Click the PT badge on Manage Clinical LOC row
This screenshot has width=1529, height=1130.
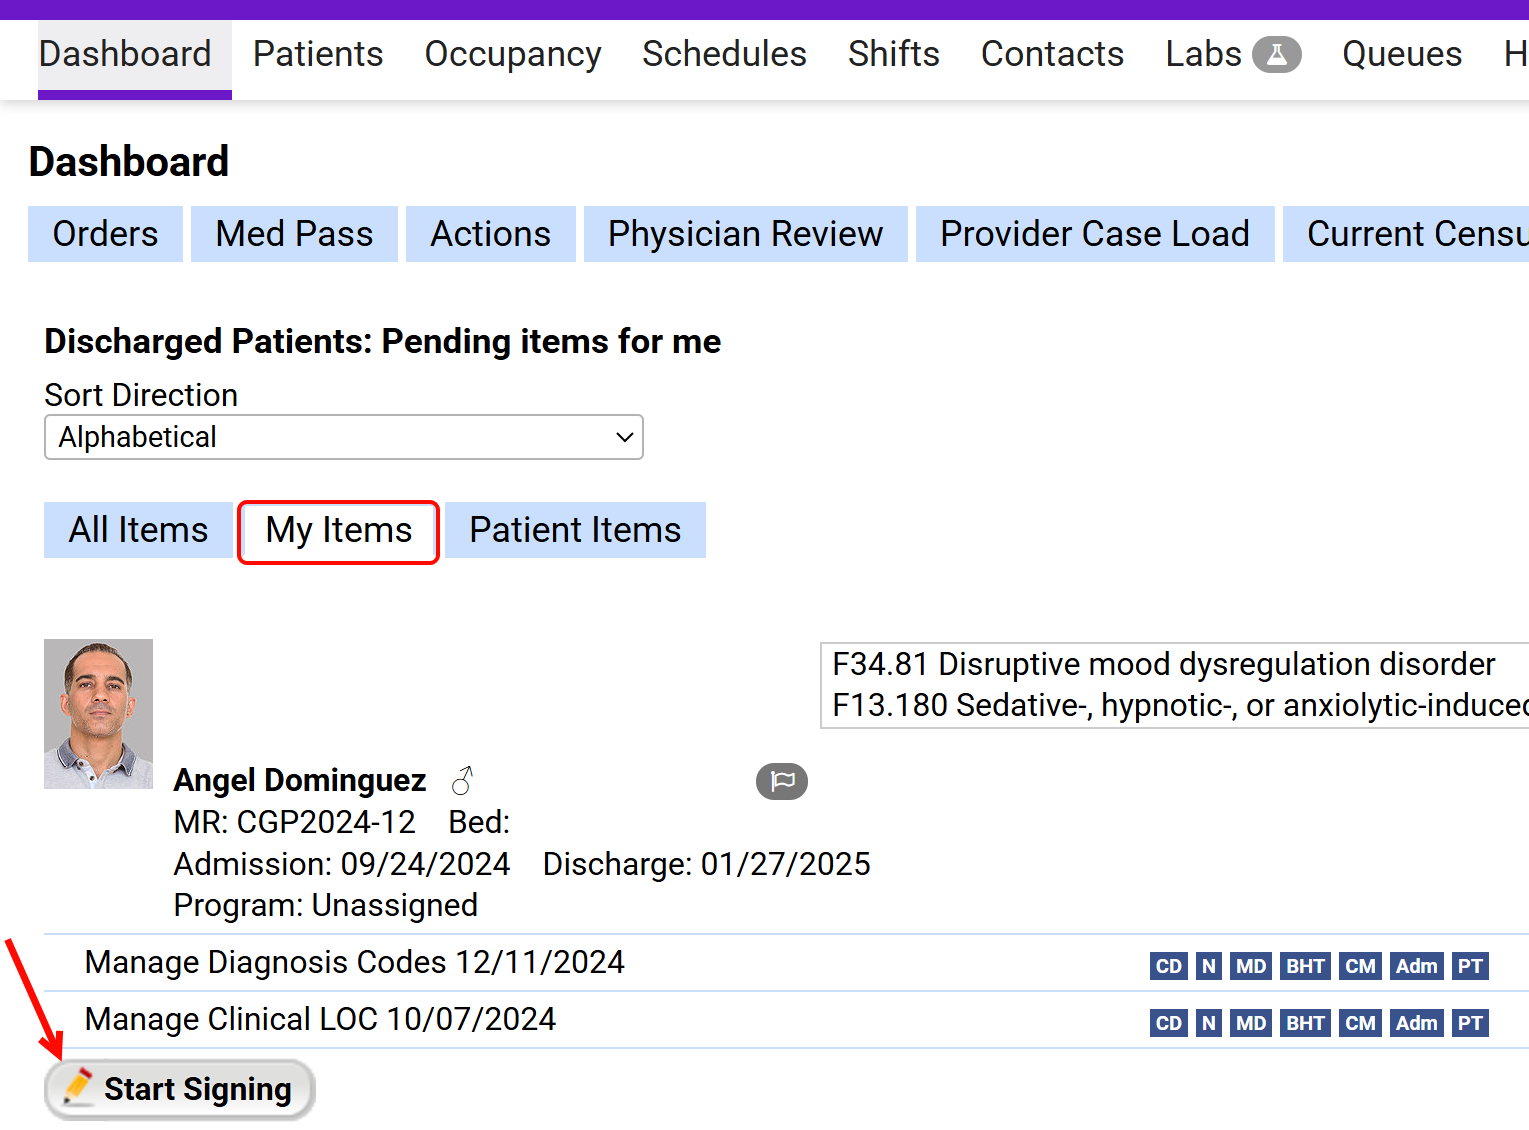1470,1023
